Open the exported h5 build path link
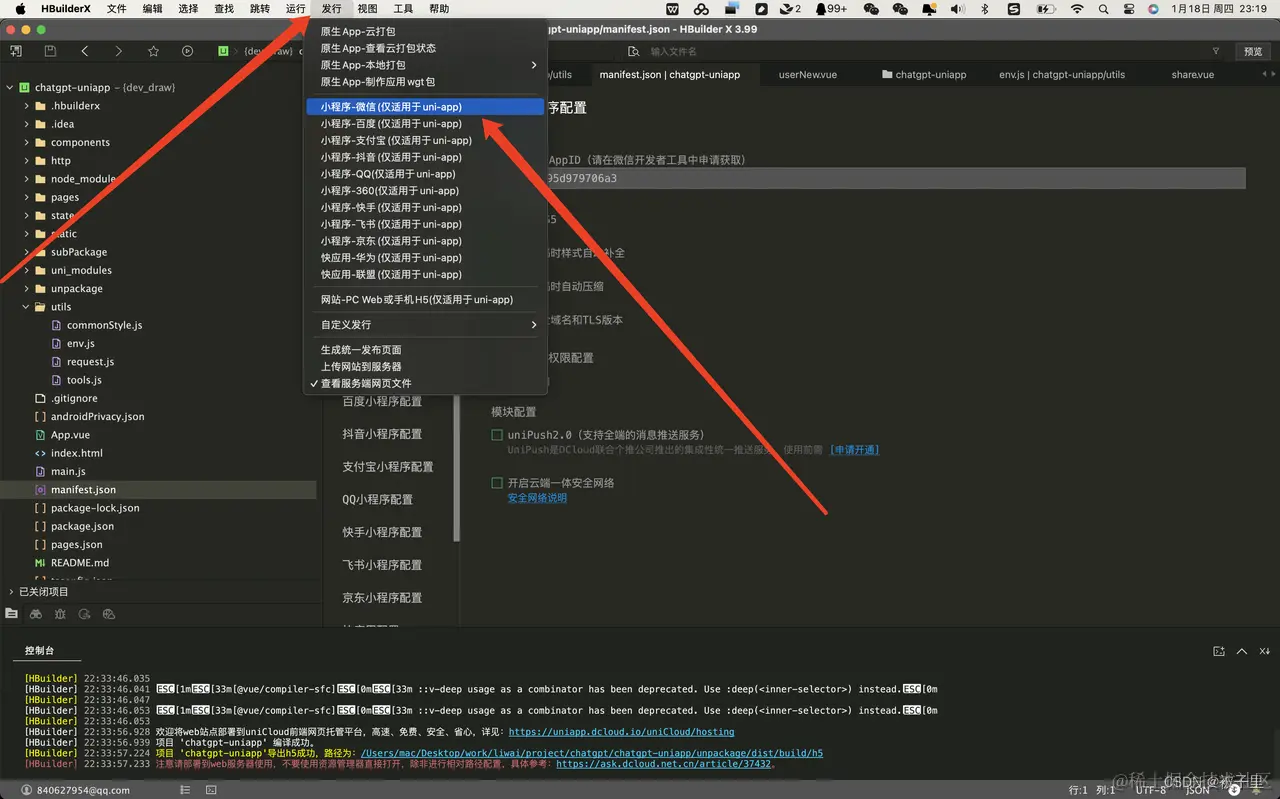Screen dimensions: 1280x799 592,753
